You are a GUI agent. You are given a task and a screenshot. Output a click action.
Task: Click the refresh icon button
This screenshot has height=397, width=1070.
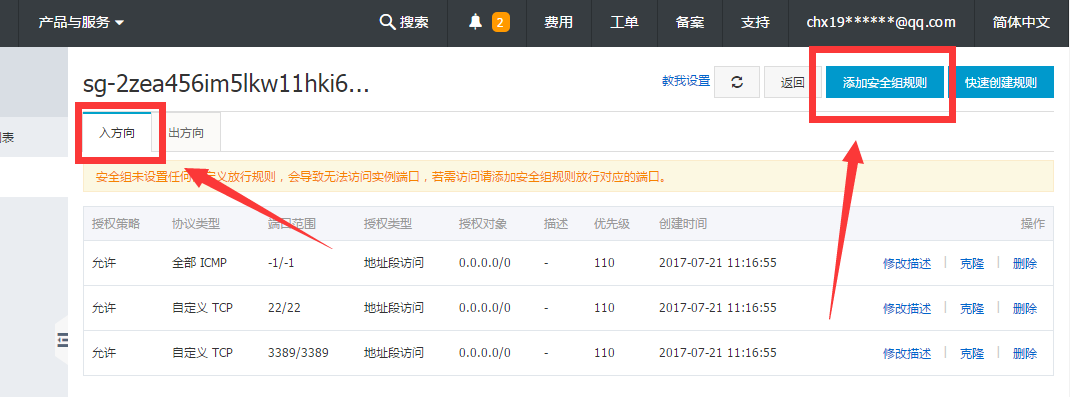tap(737, 83)
